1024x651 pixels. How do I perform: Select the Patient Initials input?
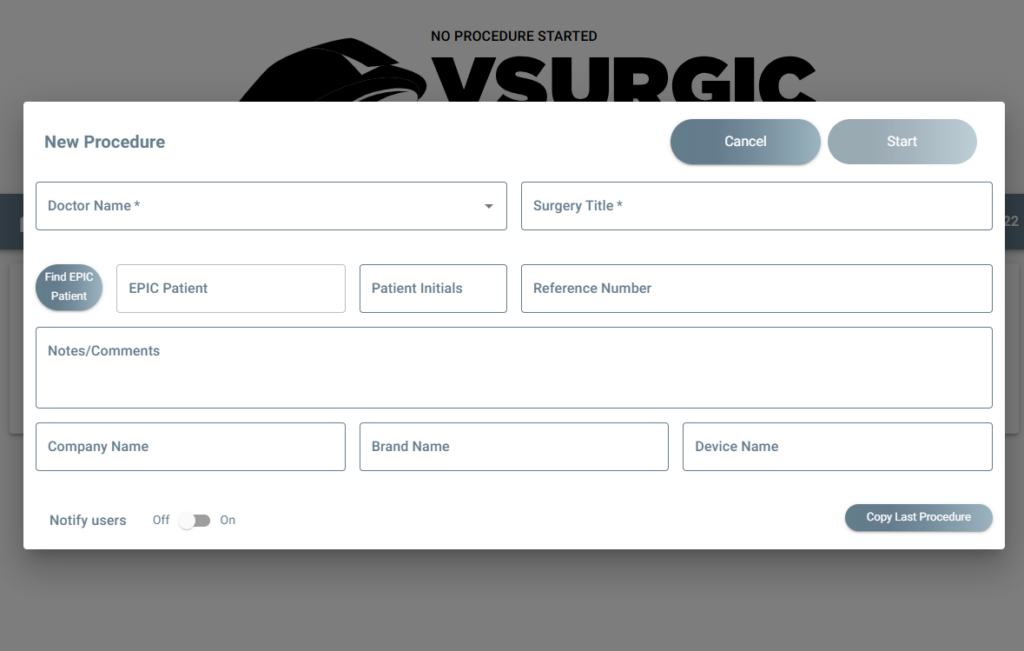(x=433, y=288)
